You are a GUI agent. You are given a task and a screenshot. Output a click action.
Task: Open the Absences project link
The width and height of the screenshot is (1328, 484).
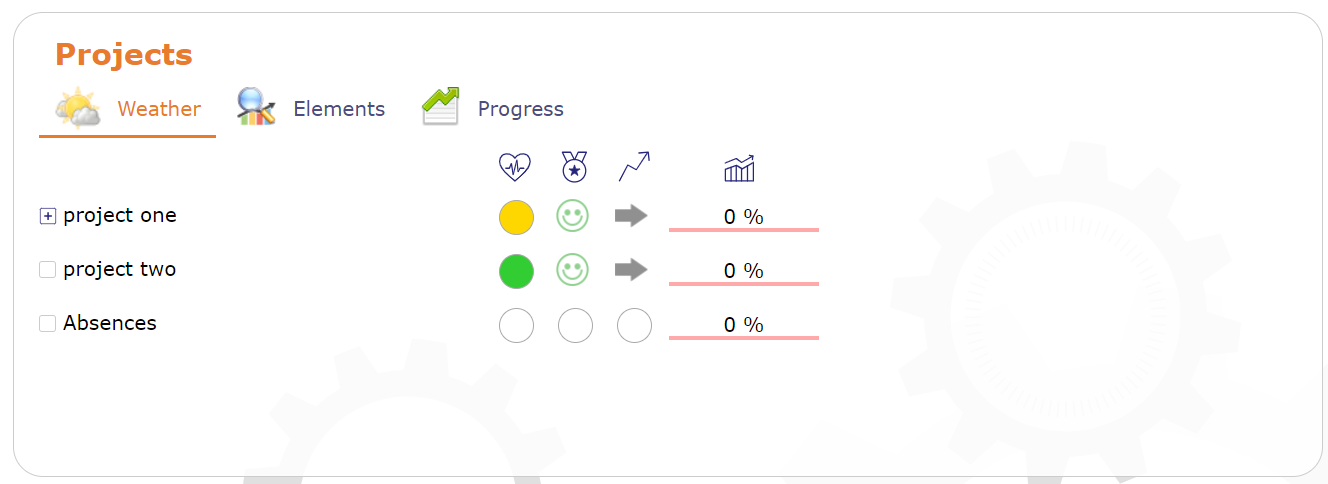pyautogui.click(x=110, y=323)
